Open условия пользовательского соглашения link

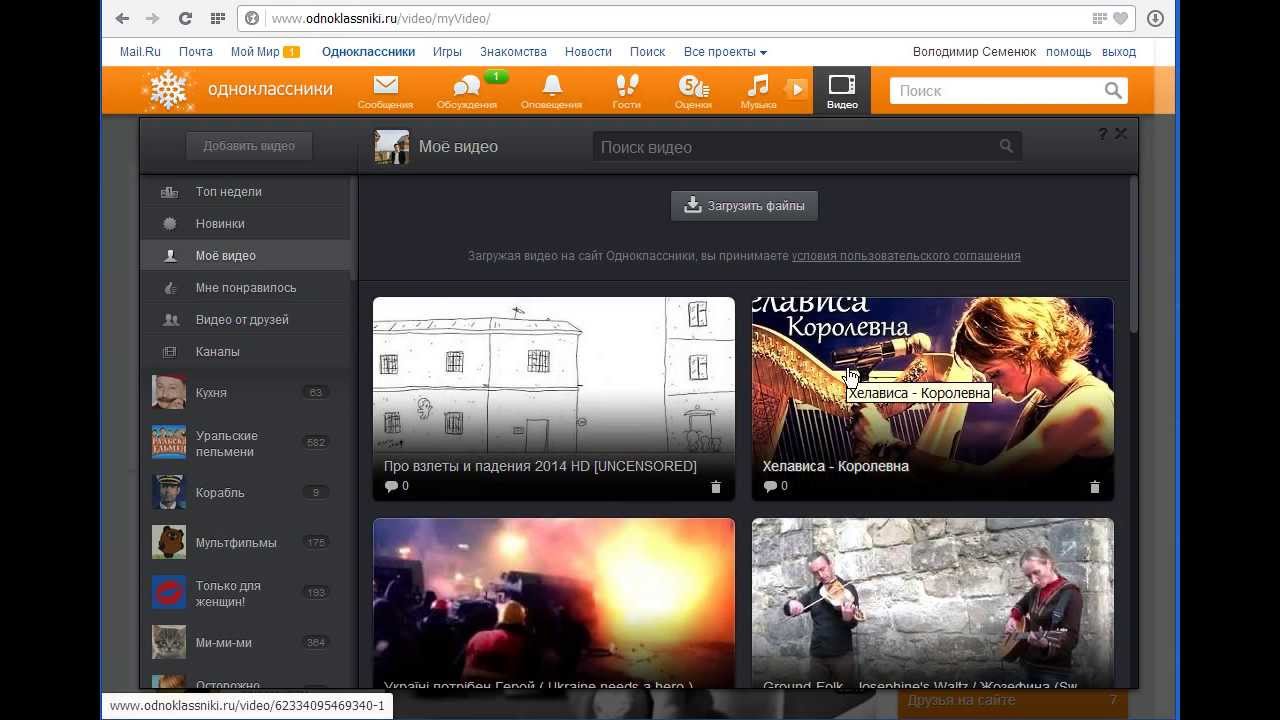coord(906,256)
